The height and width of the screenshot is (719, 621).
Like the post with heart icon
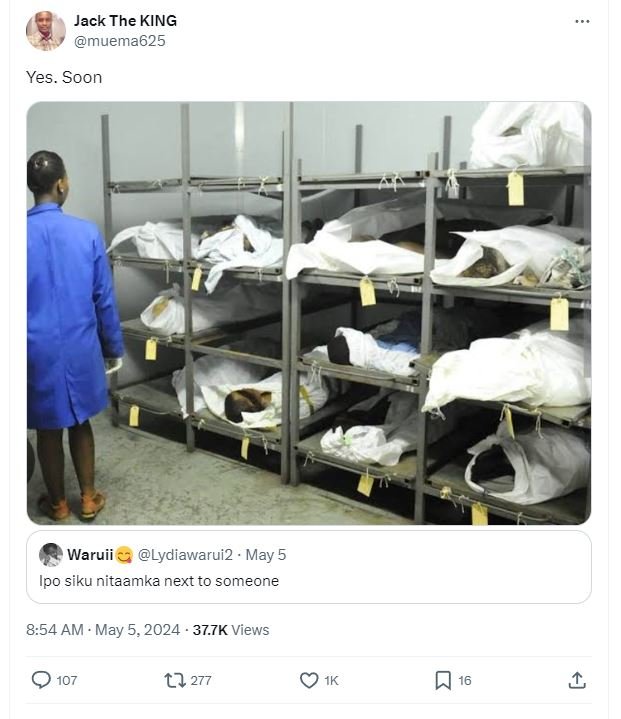click(x=309, y=680)
